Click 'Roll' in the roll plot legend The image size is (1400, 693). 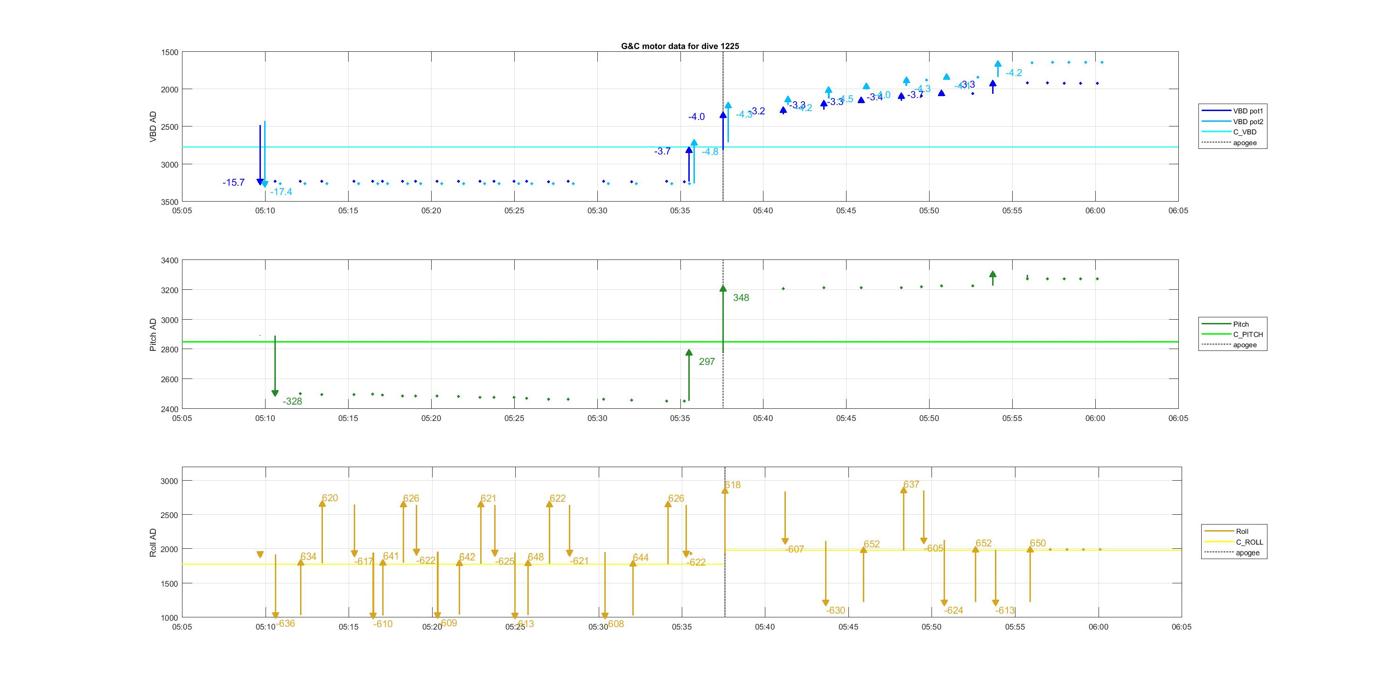[x=1242, y=531]
